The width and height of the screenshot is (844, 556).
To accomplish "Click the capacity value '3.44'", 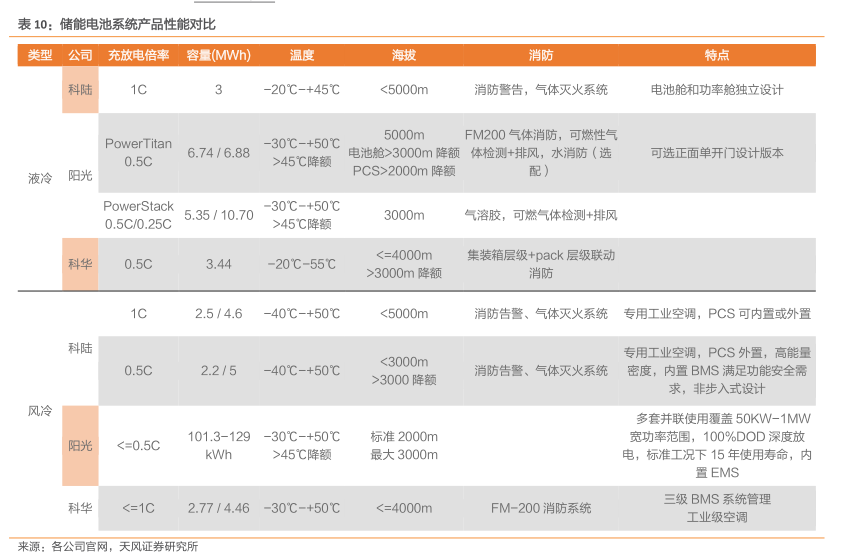I will [219, 264].
